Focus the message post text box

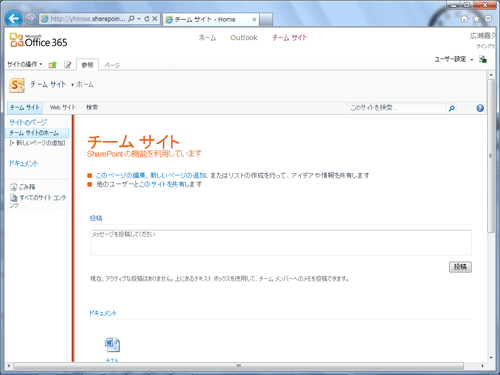pyautogui.click(x=281, y=243)
